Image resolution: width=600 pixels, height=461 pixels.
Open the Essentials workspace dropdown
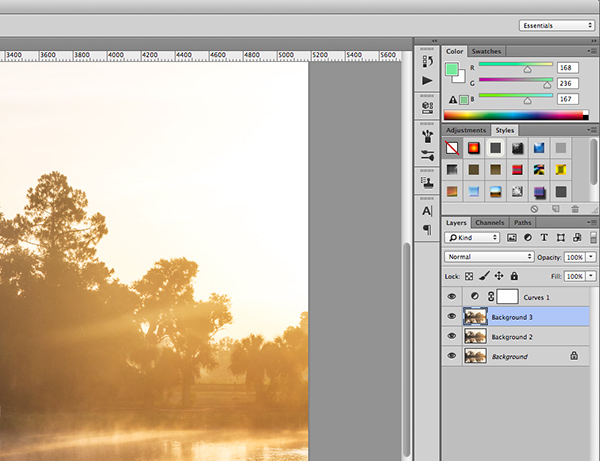coord(557,25)
